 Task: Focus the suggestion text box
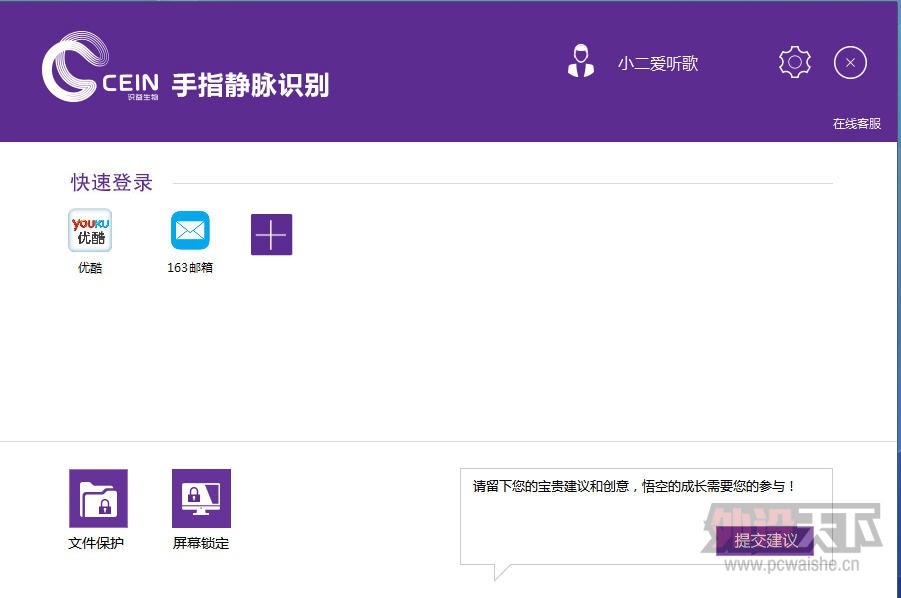pyautogui.click(x=646, y=516)
